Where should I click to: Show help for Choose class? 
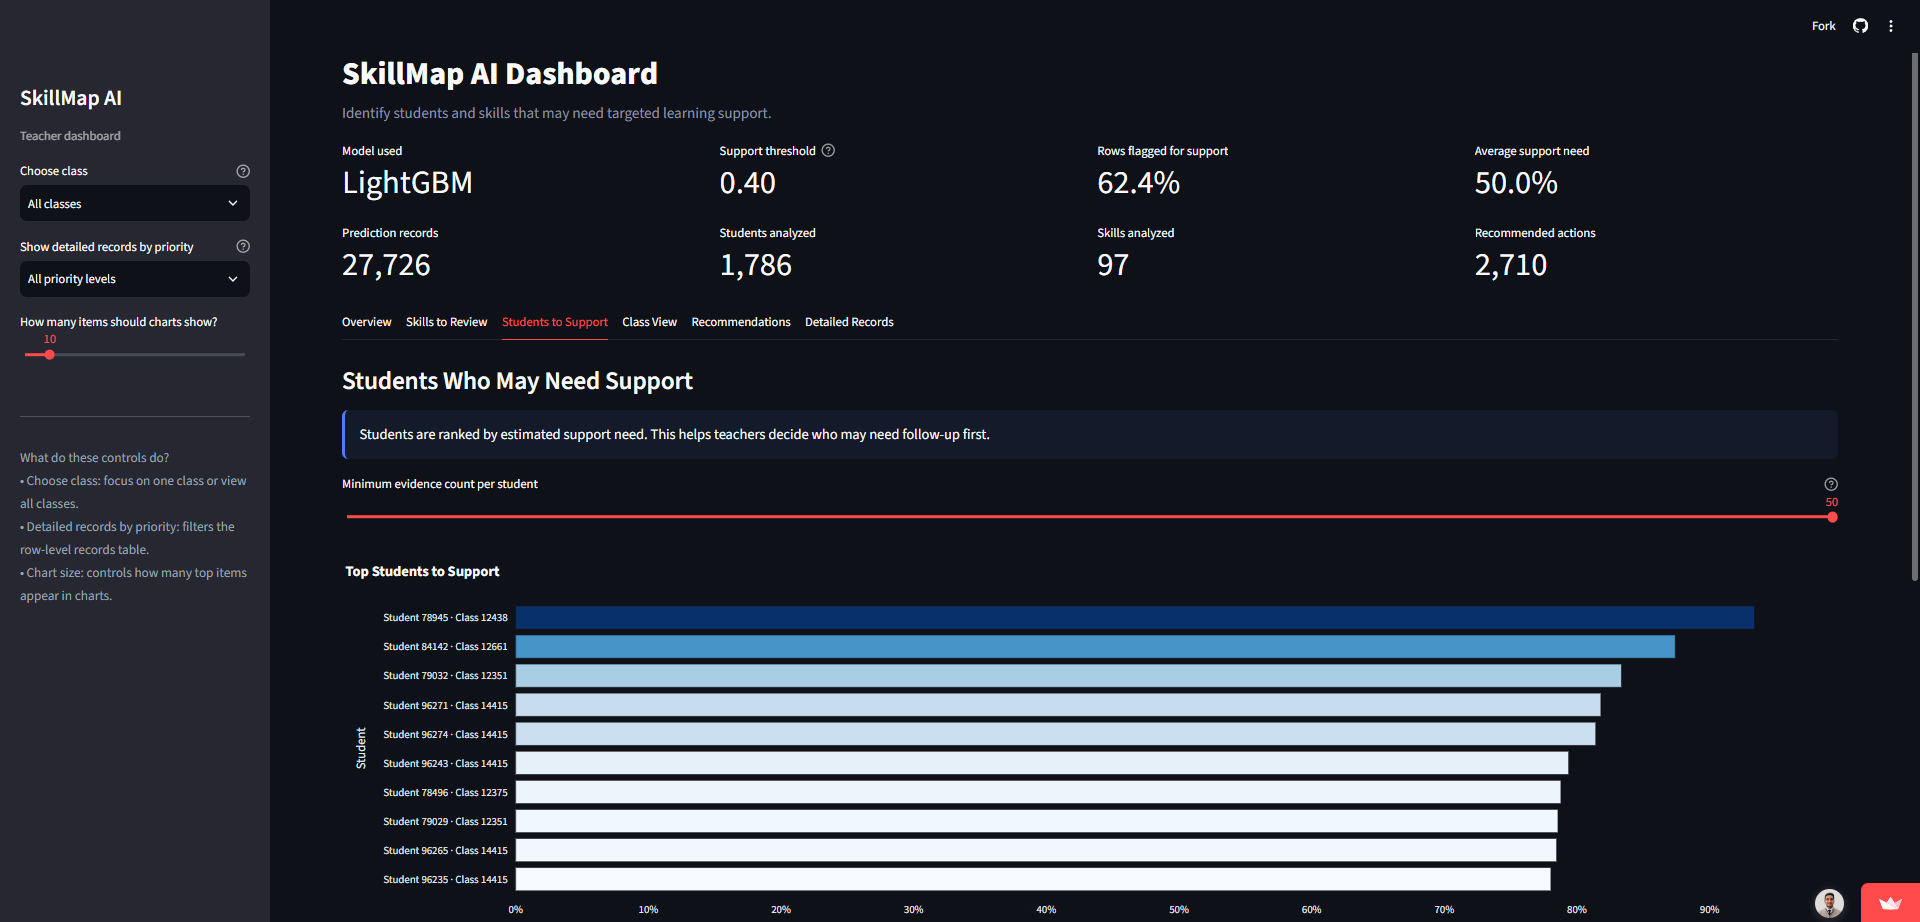pos(243,171)
